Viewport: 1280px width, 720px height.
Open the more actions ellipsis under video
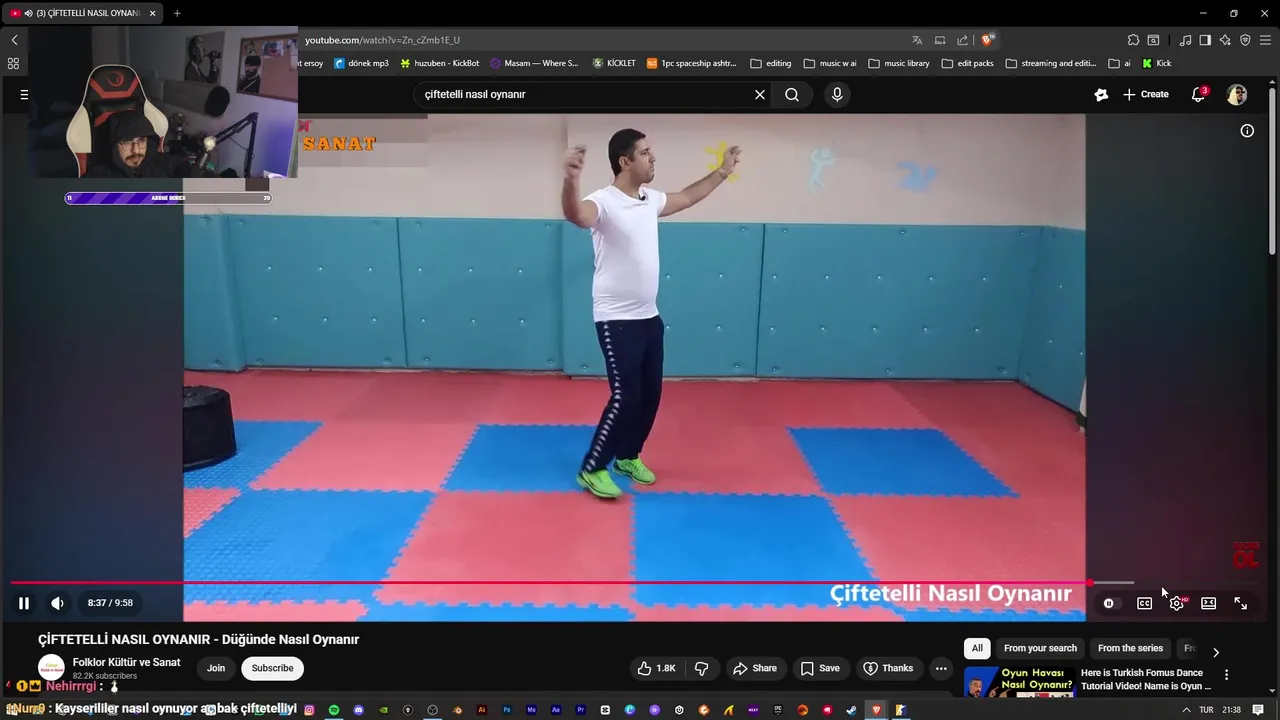tap(941, 668)
